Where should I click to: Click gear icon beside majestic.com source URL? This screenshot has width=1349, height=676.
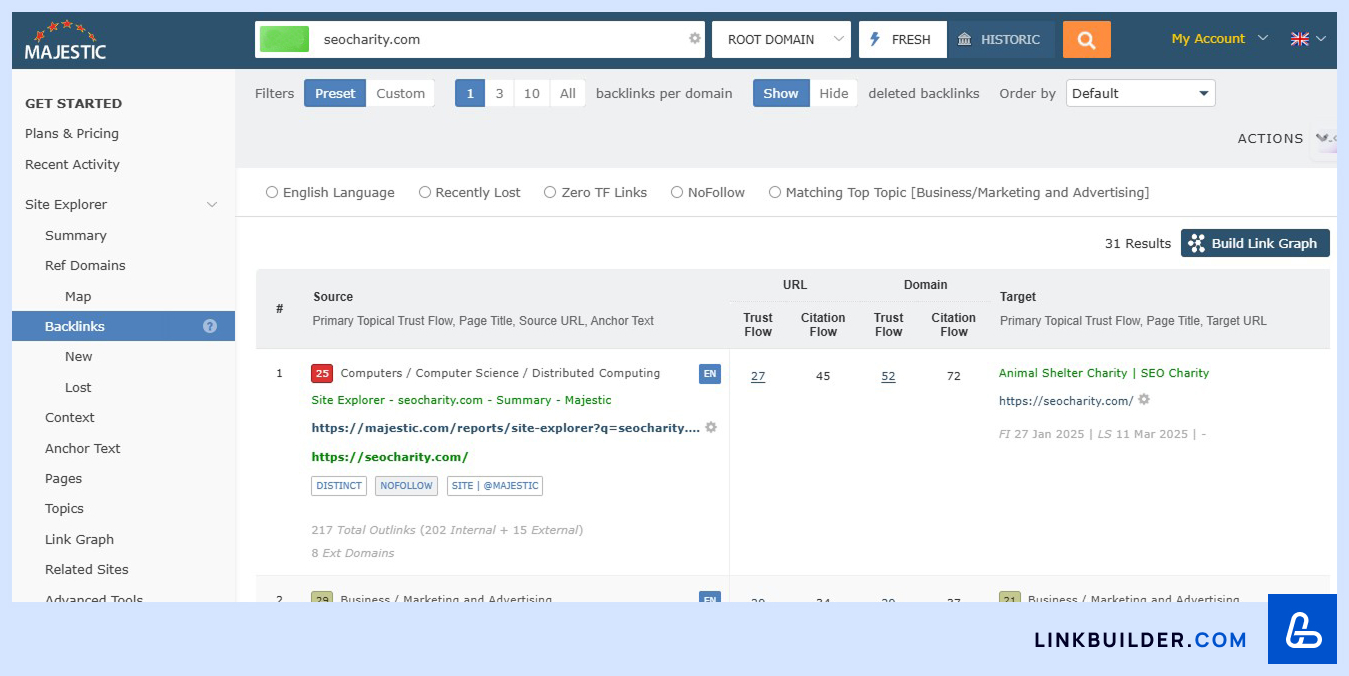711,427
